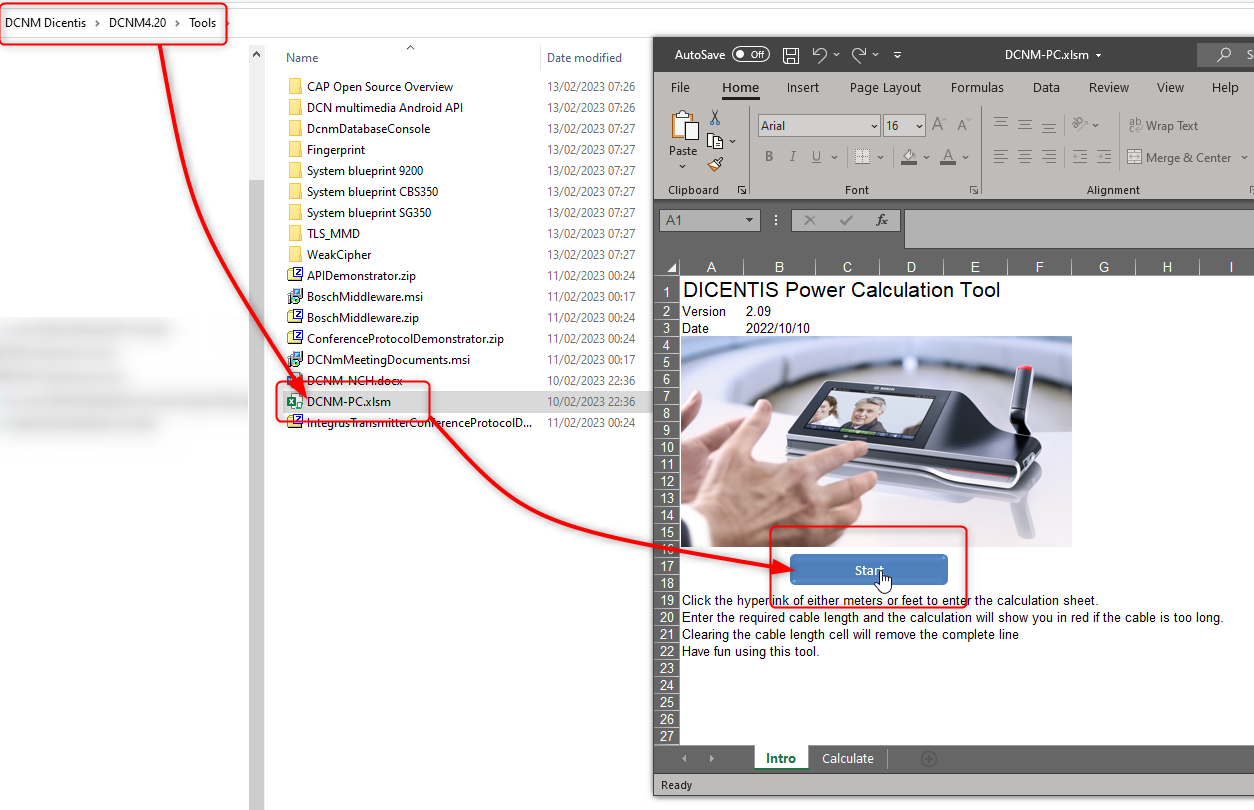Select the BoschMiddleware.msi file
1254x810 pixels.
click(364, 297)
